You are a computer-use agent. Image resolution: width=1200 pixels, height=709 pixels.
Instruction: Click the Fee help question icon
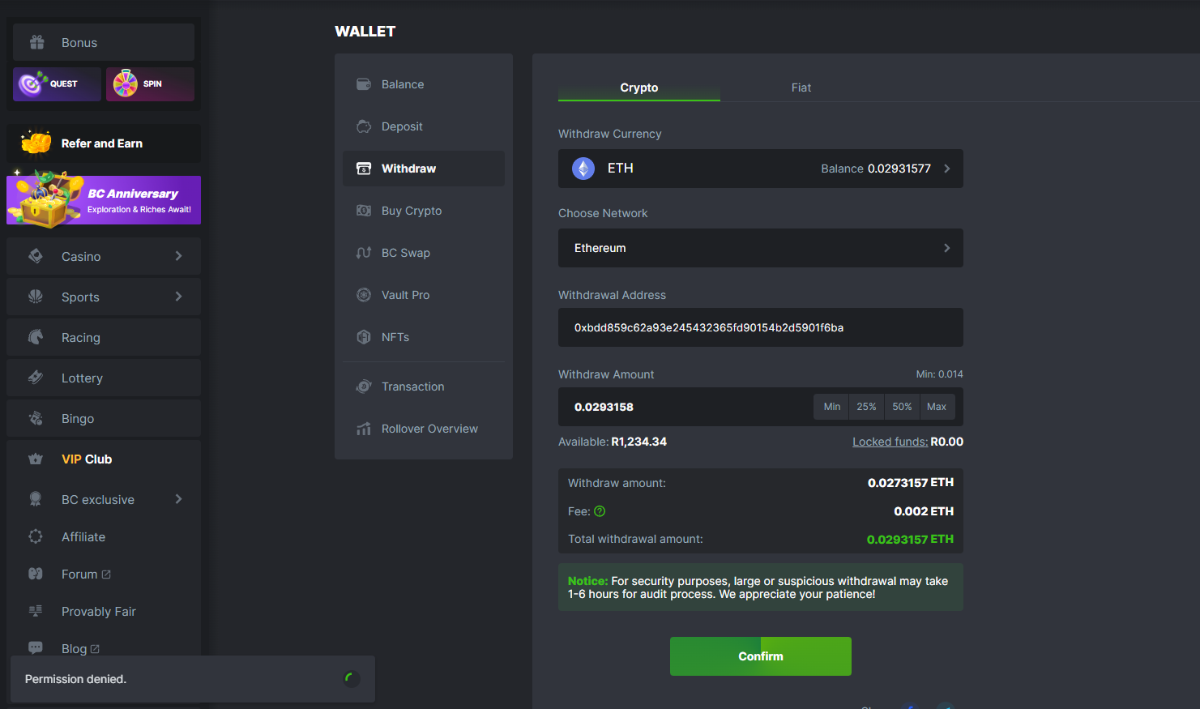600,511
